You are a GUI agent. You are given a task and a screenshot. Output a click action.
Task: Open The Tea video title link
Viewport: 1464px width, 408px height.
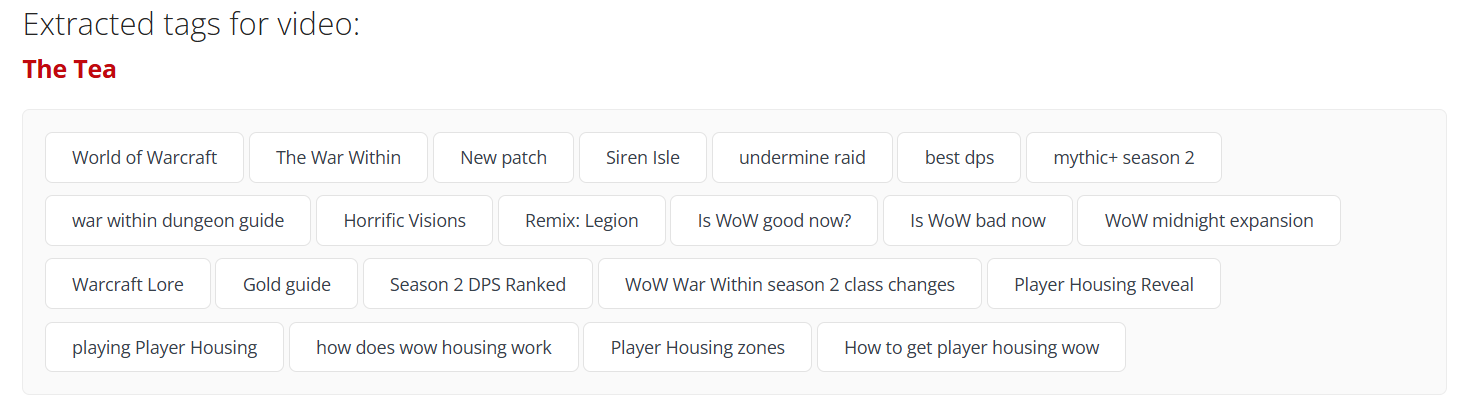[69, 69]
